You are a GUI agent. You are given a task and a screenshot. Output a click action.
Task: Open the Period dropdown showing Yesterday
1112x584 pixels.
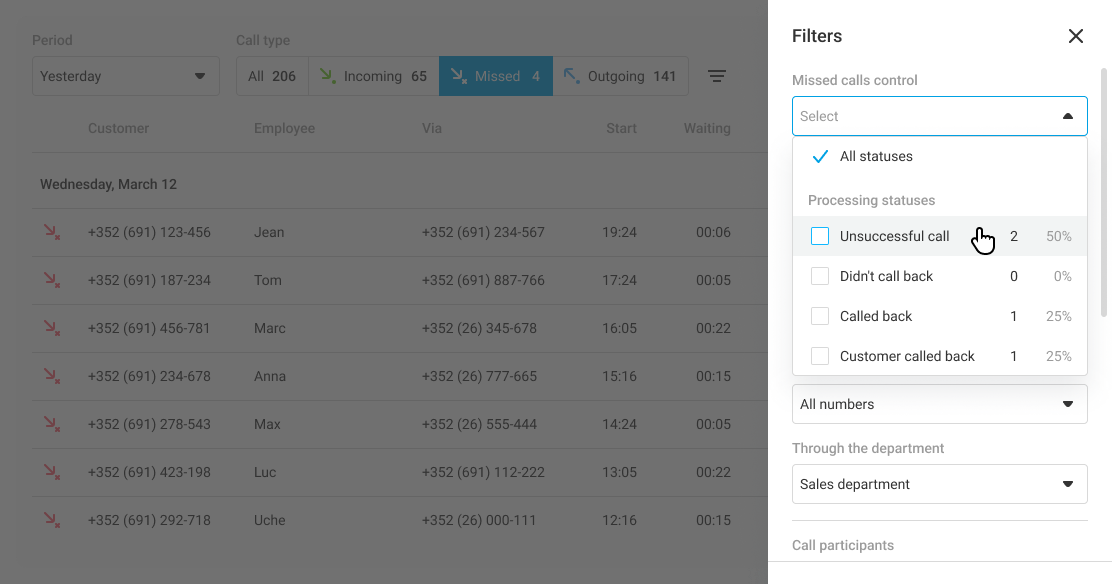(125, 76)
